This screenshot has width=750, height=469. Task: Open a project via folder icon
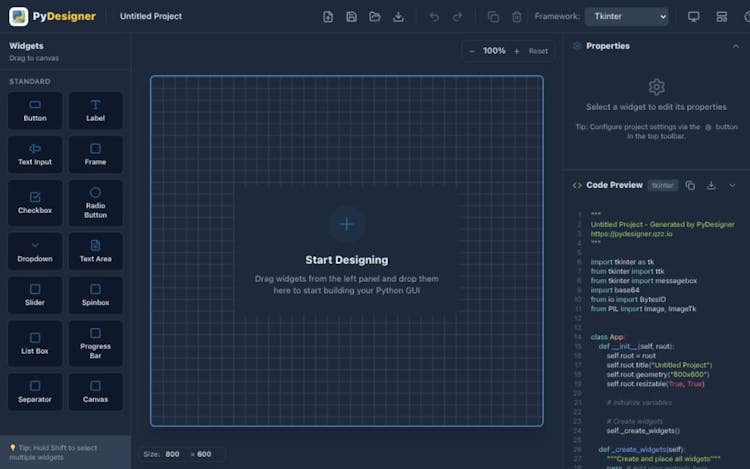(375, 17)
